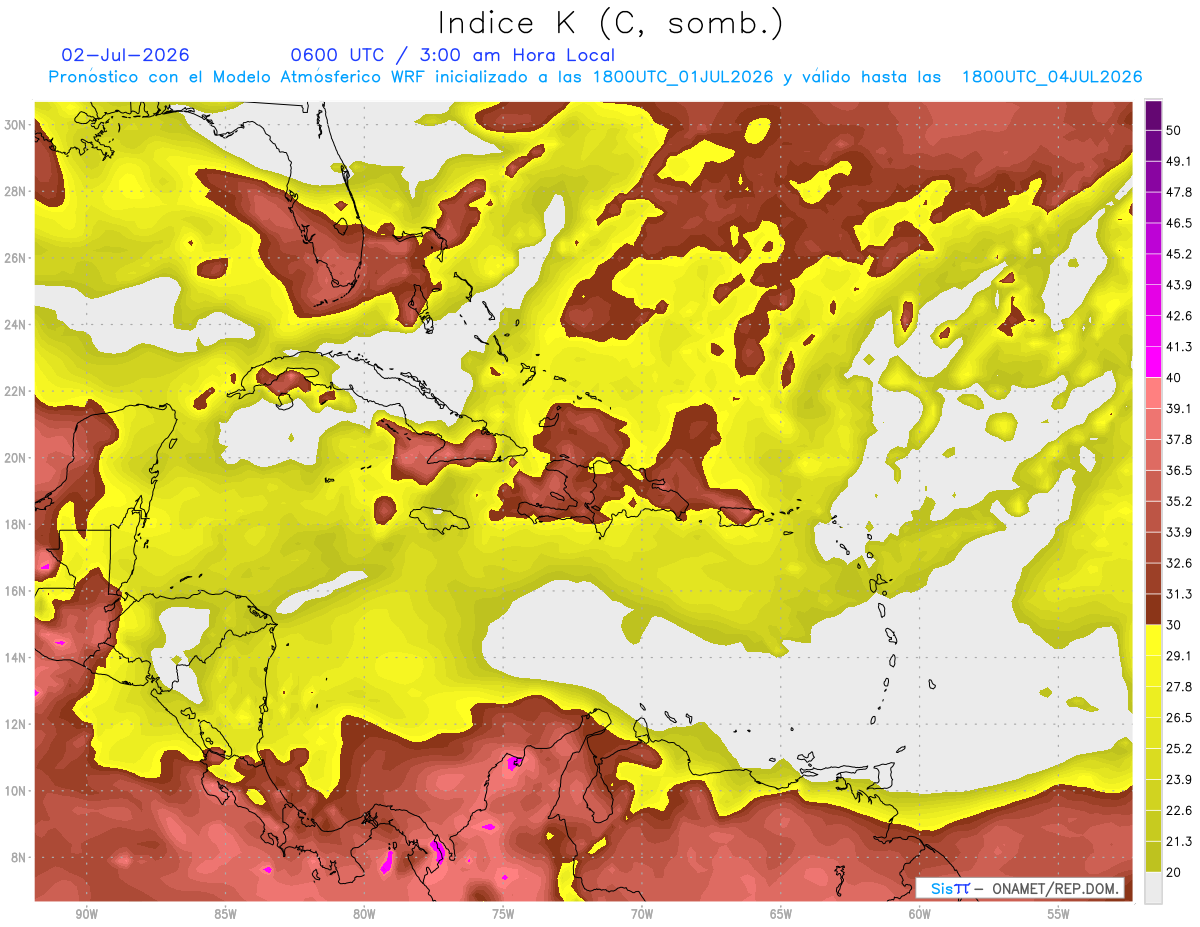Screen dimensions: 1200x927
Task: Select the '8N' latitude label
Action: pyautogui.click(x=19, y=858)
